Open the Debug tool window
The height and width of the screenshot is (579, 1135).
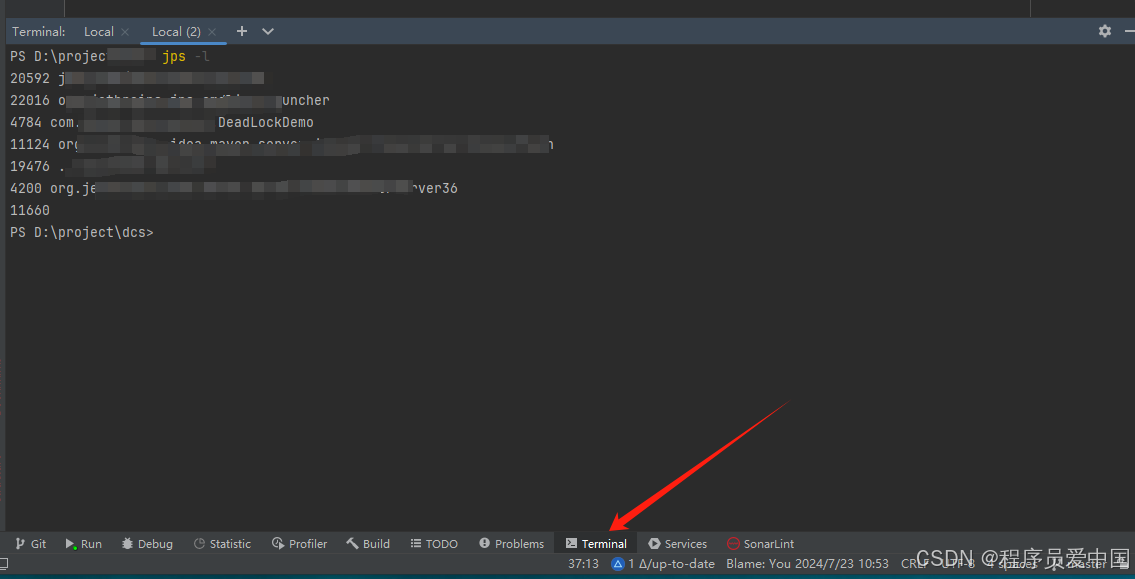[148, 544]
